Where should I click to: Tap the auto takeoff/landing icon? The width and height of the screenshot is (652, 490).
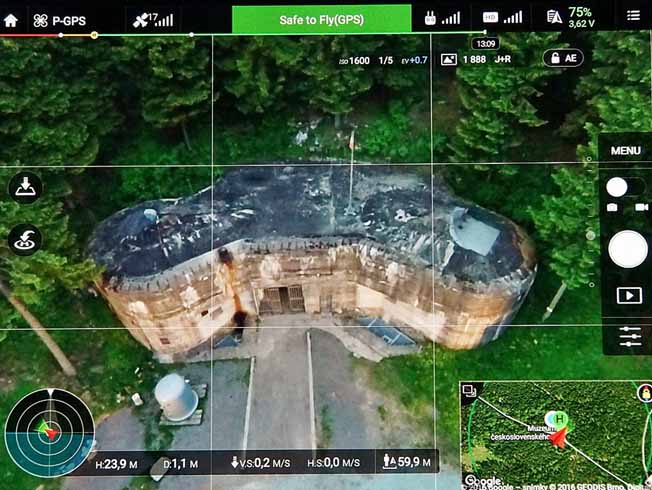(25, 188)
